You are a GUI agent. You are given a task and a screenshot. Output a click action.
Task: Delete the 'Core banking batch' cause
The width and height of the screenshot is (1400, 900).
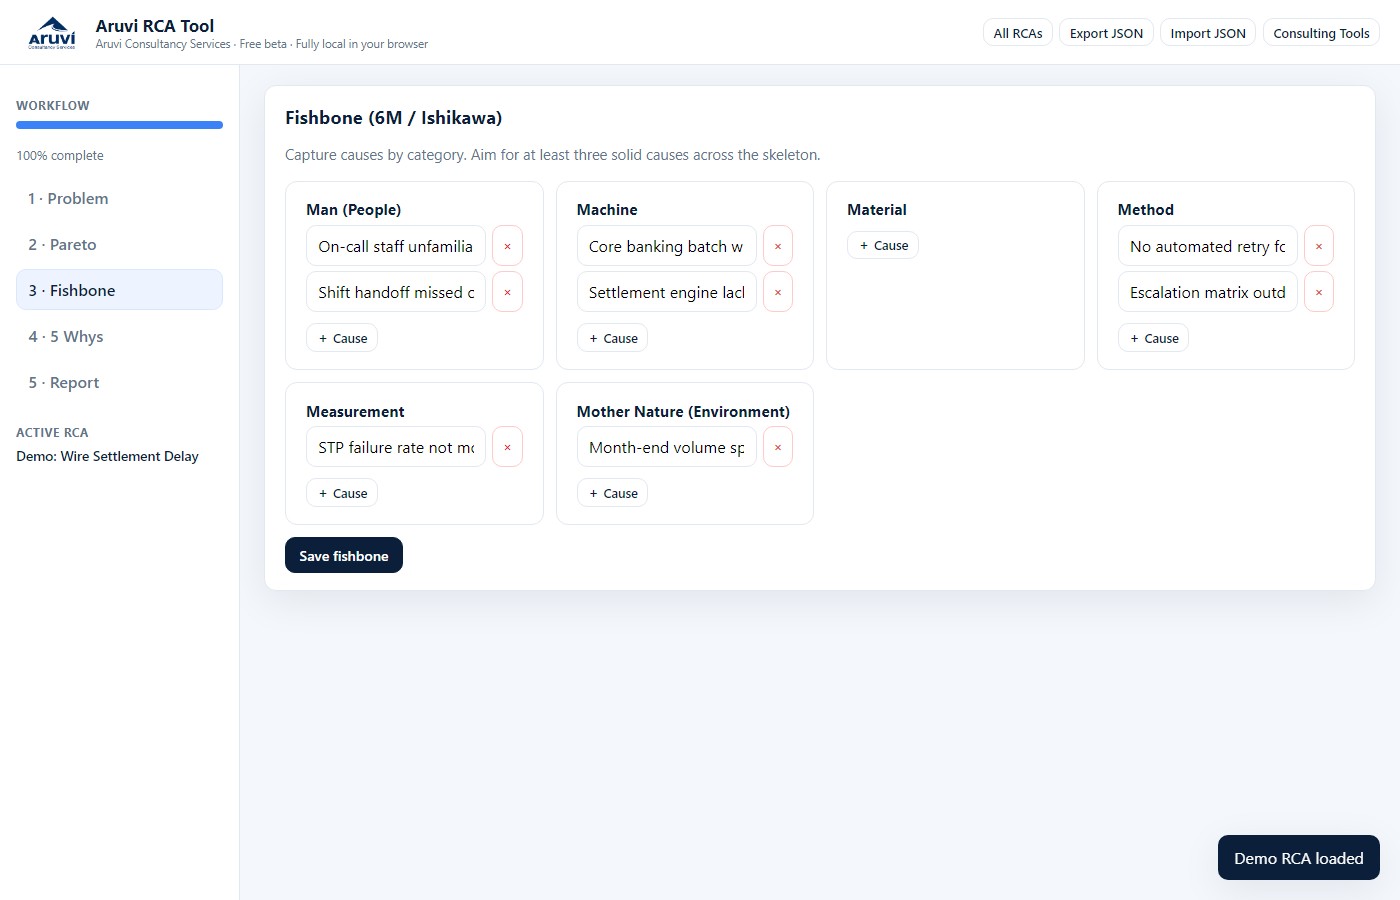pos(778,246)
